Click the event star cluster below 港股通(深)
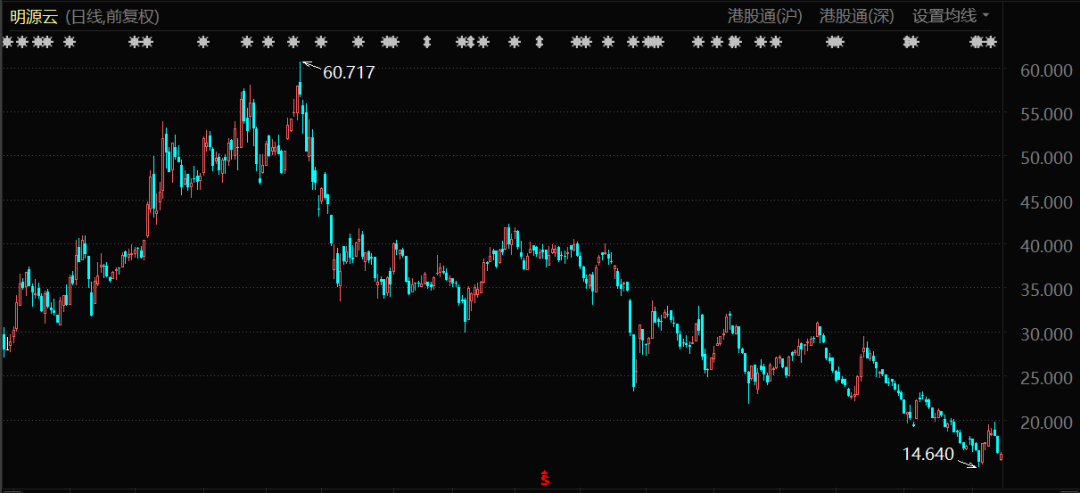This screenshot has width=1080, height=493. [835, 42]
